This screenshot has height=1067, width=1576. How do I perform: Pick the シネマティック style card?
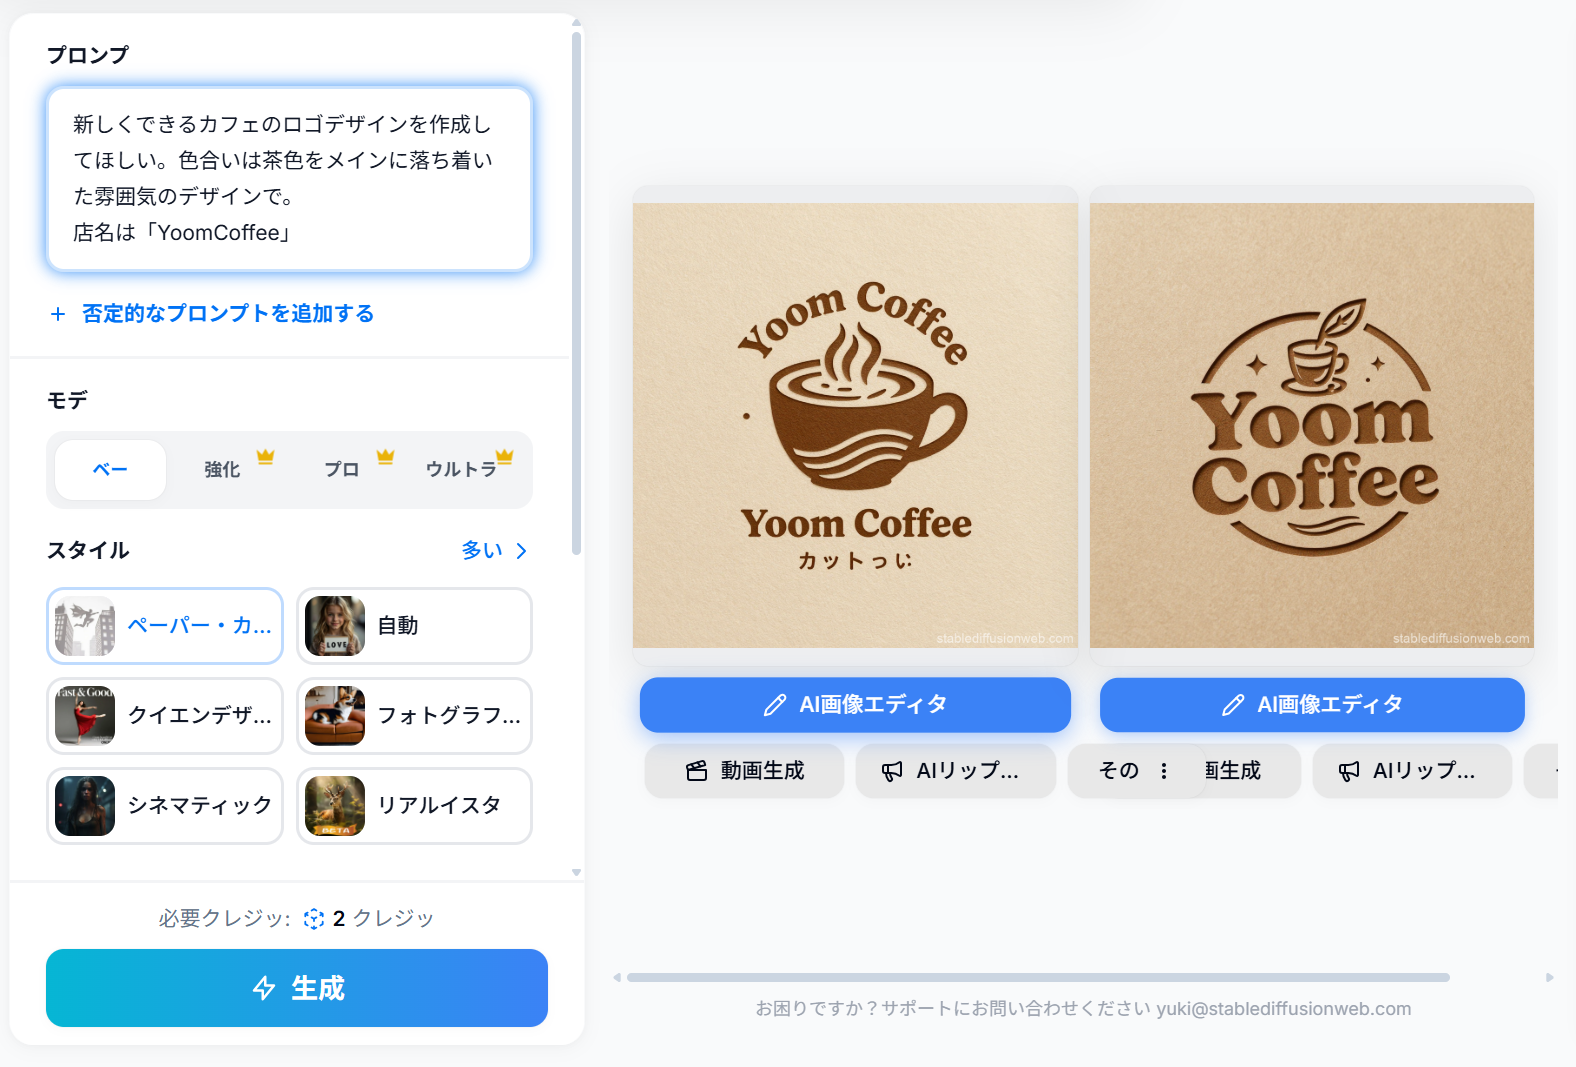165,806
